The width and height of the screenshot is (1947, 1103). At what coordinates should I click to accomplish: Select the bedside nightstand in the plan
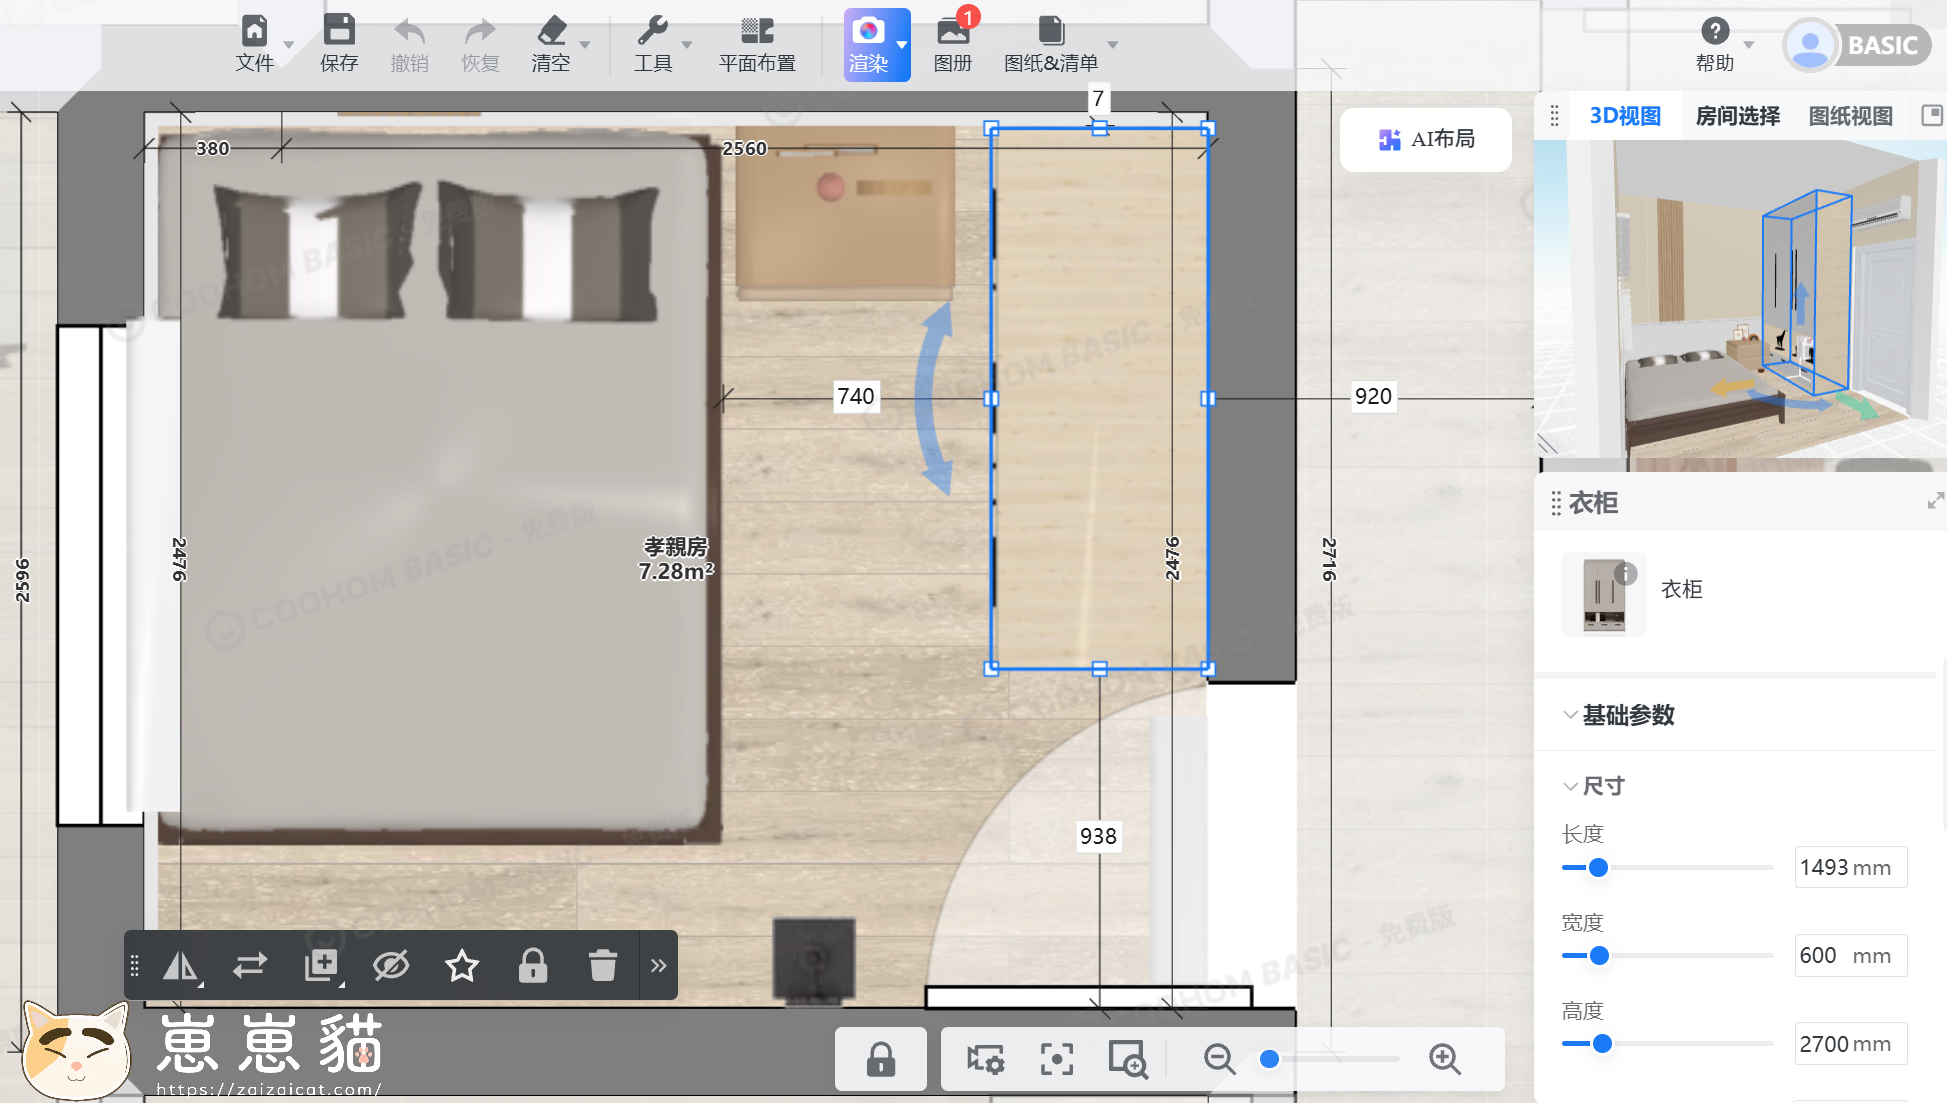(846, 212)
